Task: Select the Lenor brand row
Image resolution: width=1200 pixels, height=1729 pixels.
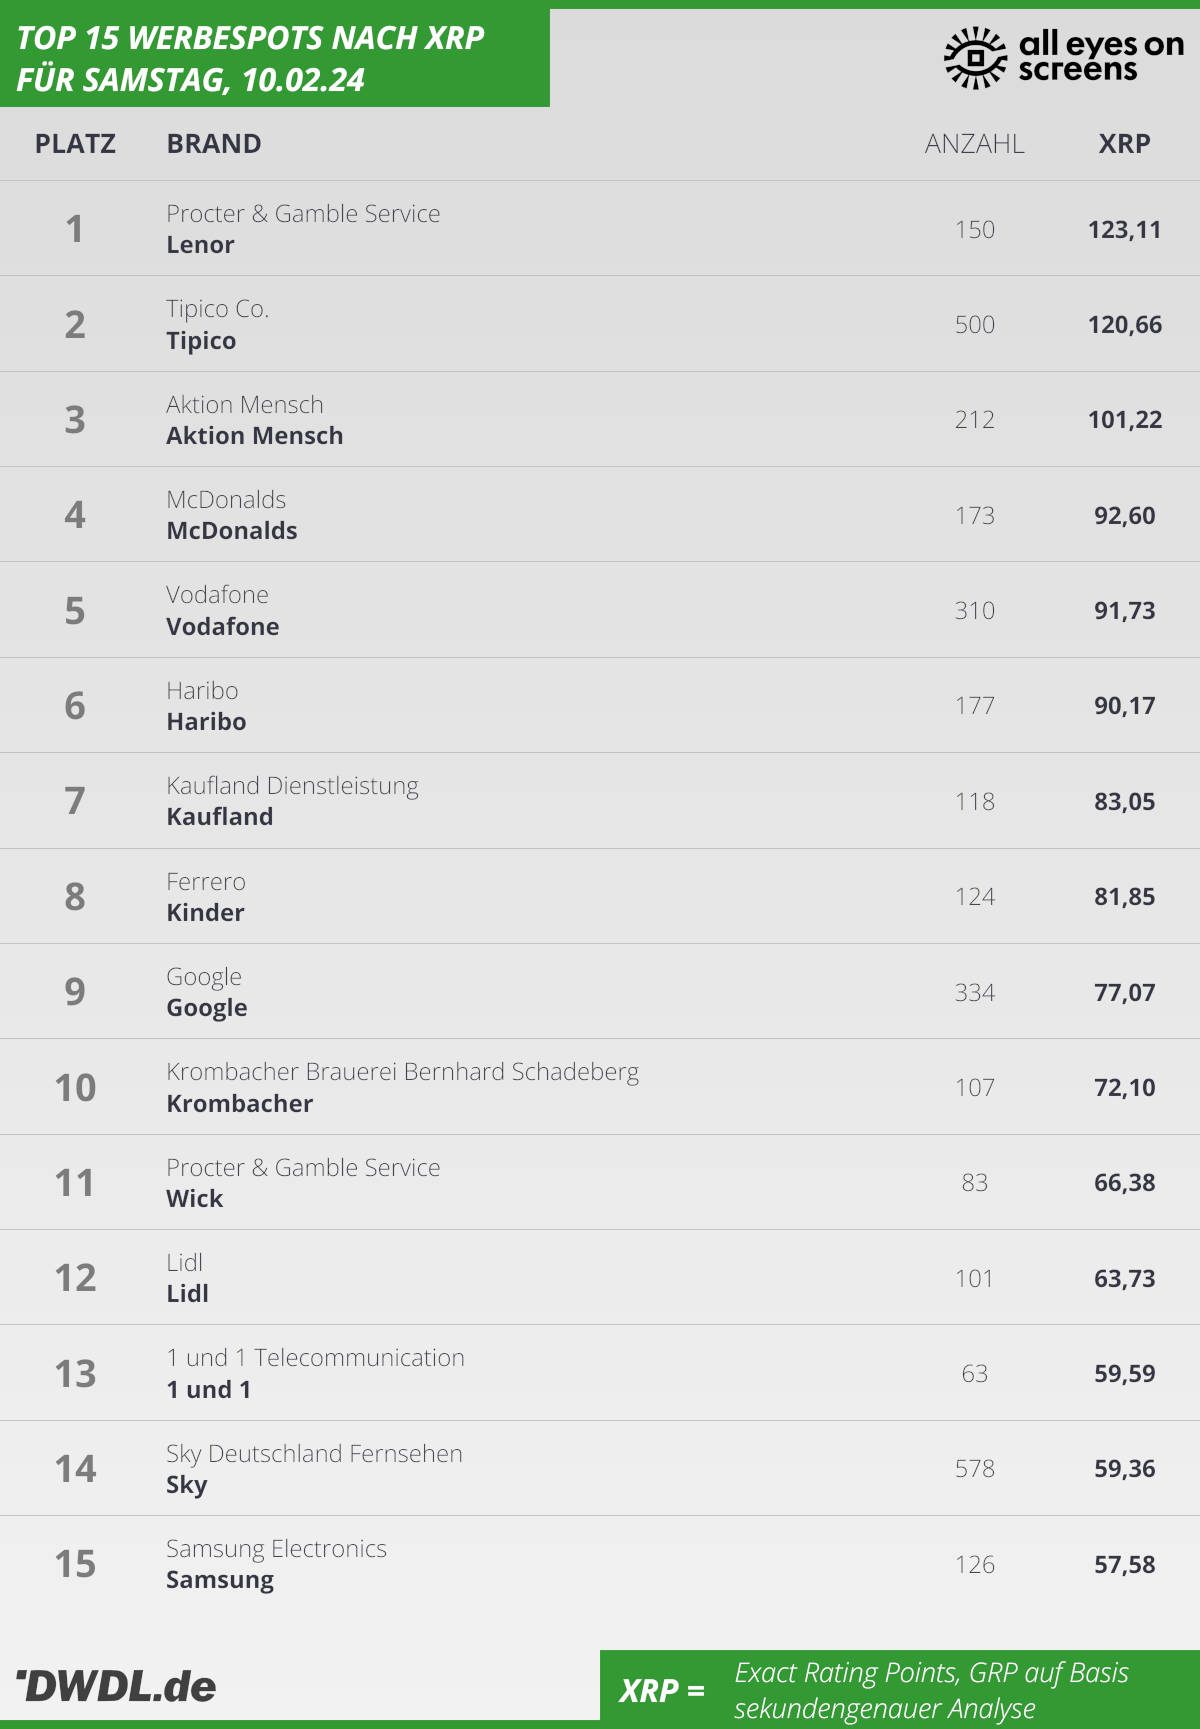Action: (600, 229)
